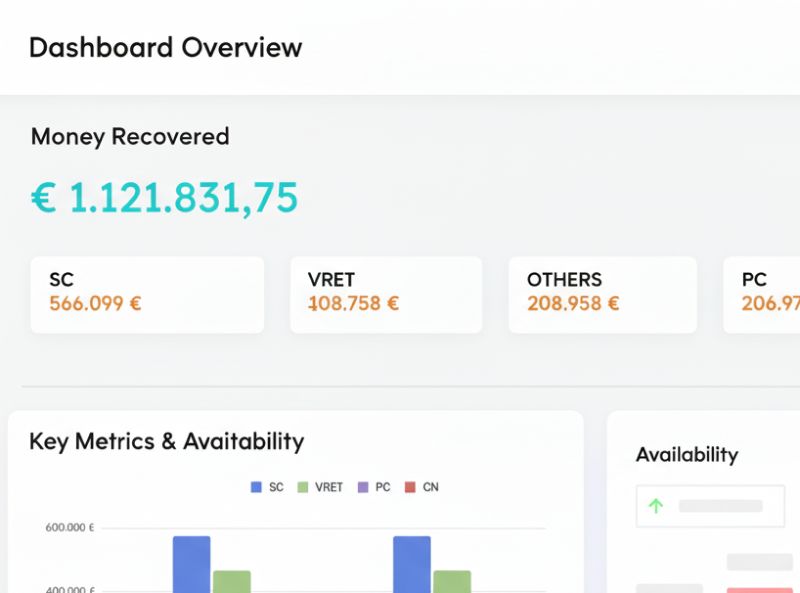Toggle the SC series in chart legend
Screen dimensions: 800x593
point(267,487)
